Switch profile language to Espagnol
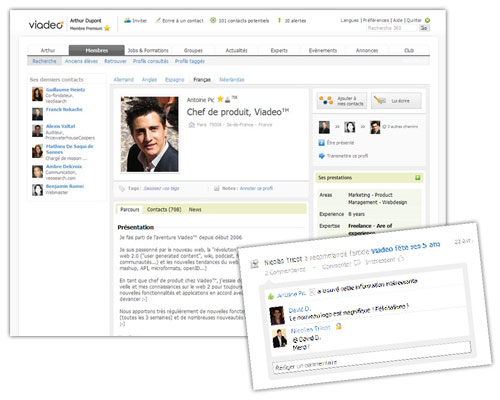 (174, 79)
